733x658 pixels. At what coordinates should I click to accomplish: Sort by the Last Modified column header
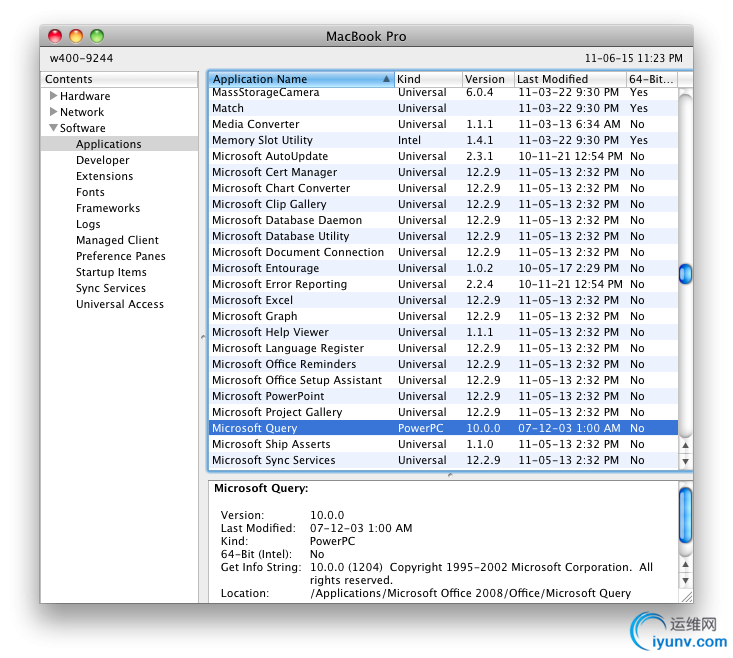[570, 79]
